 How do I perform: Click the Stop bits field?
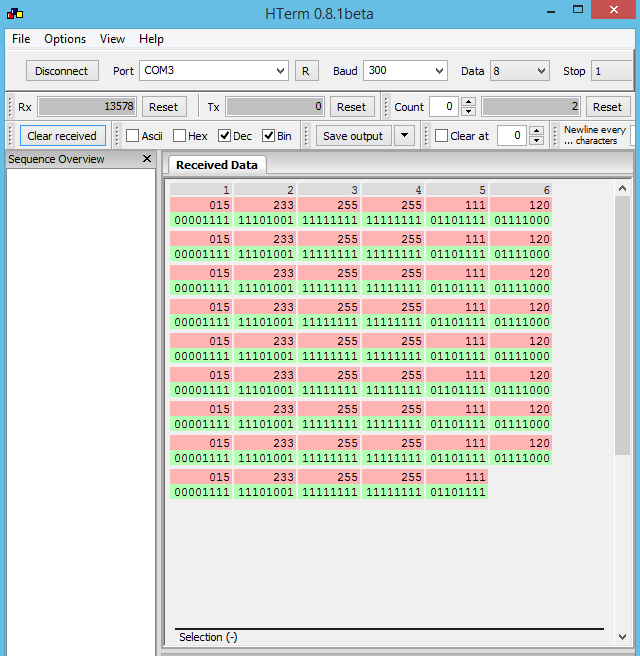coord(611,71)
